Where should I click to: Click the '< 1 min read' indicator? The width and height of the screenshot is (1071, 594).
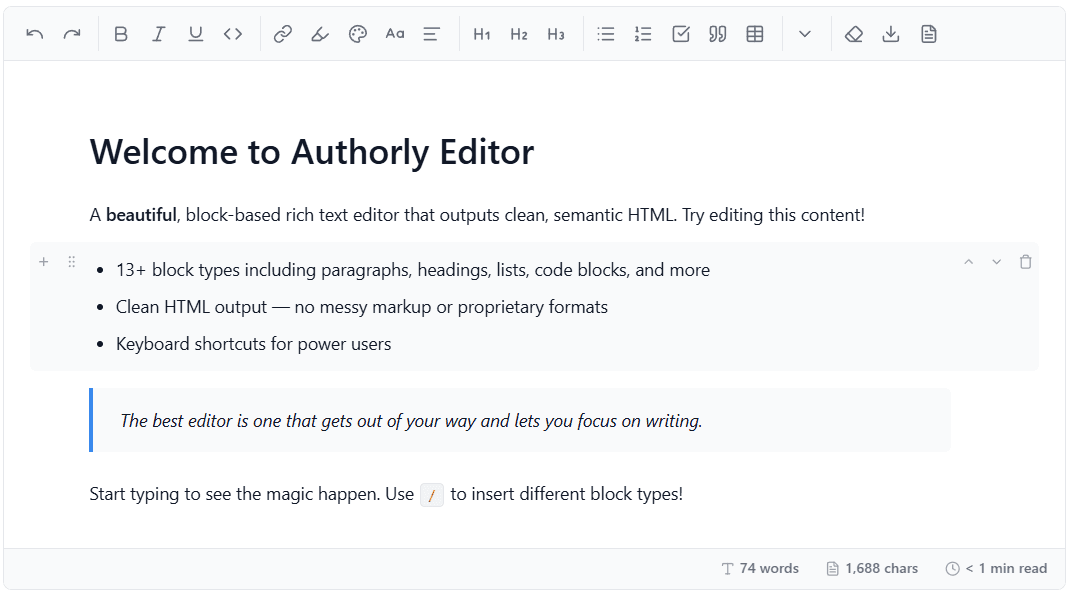click(x=996, y=568)
